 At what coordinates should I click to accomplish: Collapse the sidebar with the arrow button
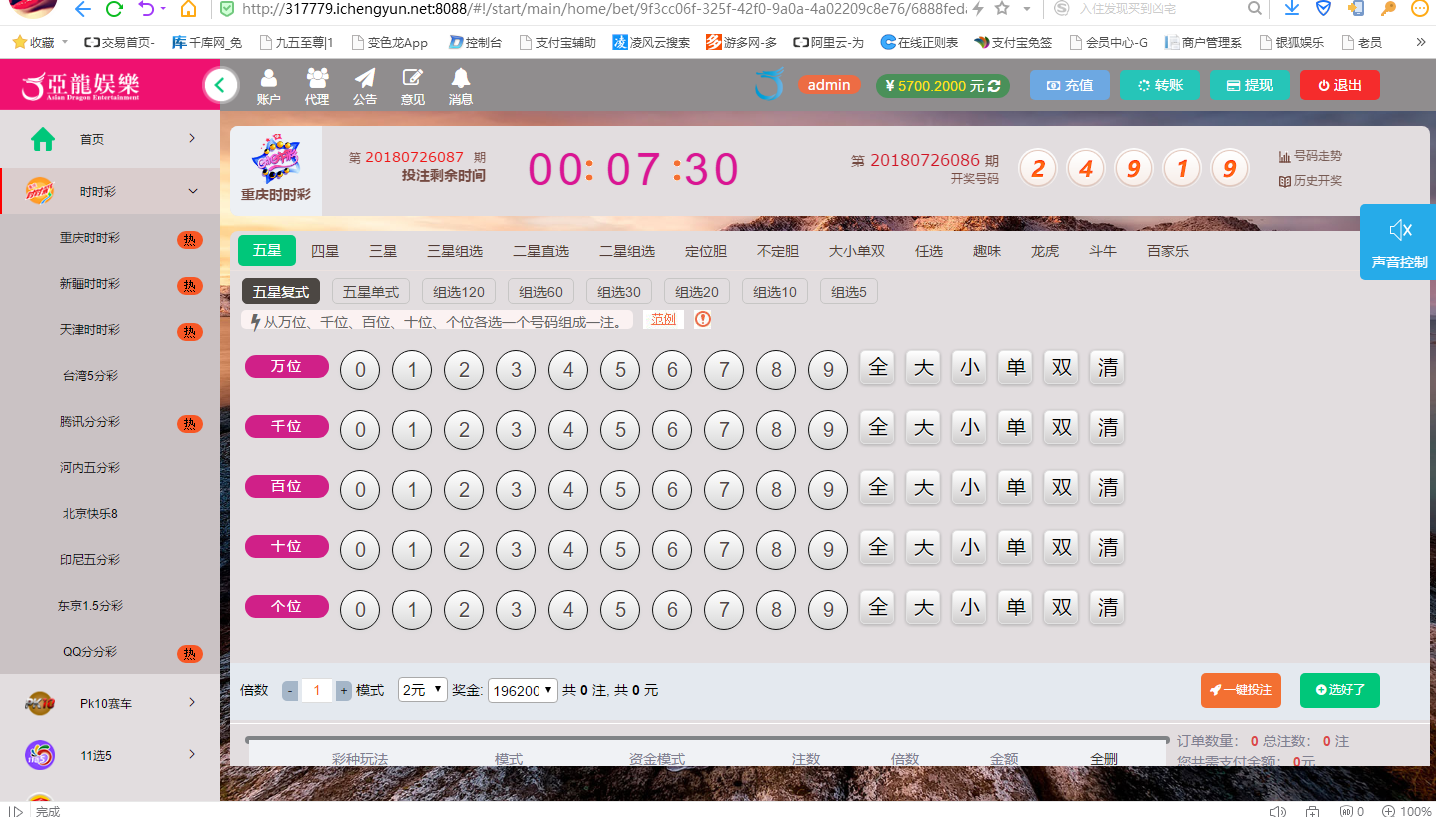220,86
